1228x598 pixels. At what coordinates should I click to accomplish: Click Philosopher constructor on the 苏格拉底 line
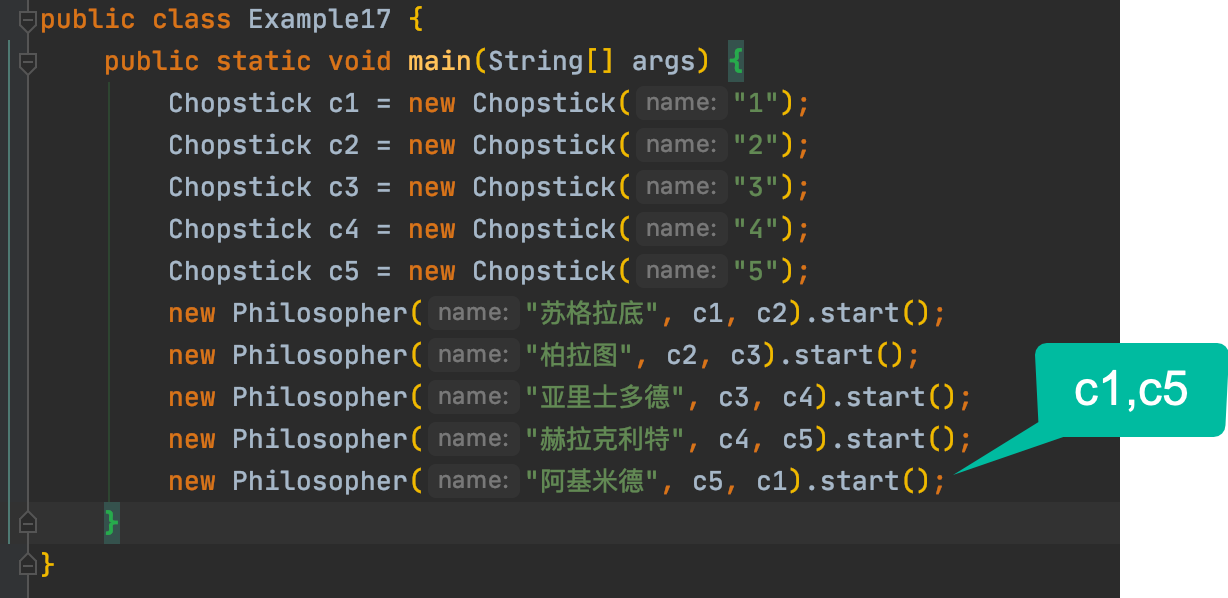point(320,313)
